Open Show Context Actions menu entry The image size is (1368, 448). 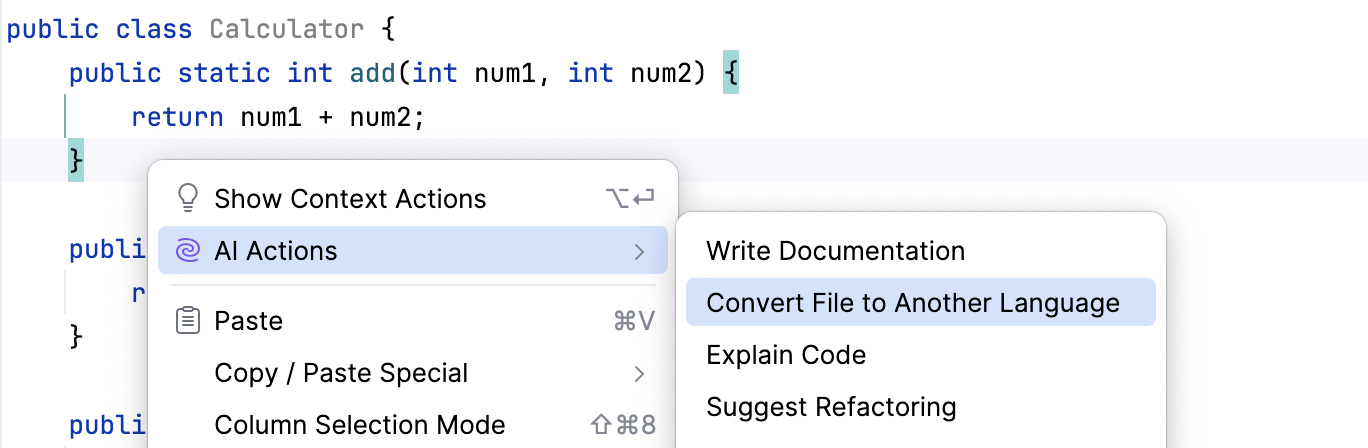[x=350, y=198]
